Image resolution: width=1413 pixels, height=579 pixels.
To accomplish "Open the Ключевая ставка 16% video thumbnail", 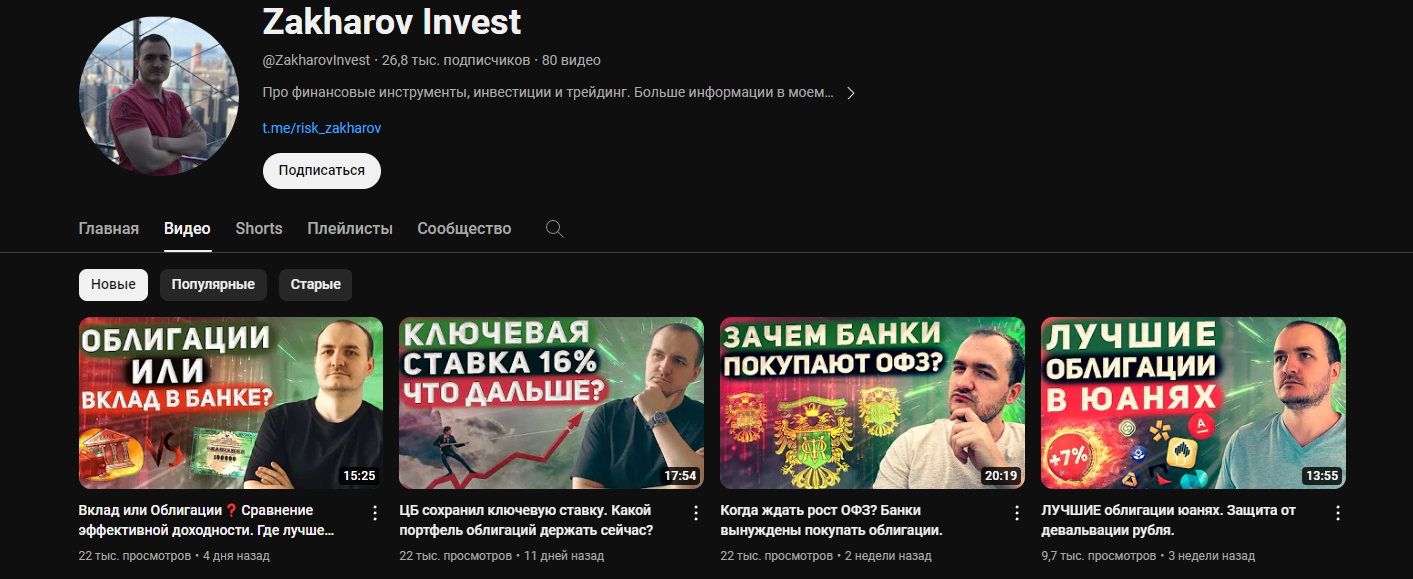I will 551,403.
